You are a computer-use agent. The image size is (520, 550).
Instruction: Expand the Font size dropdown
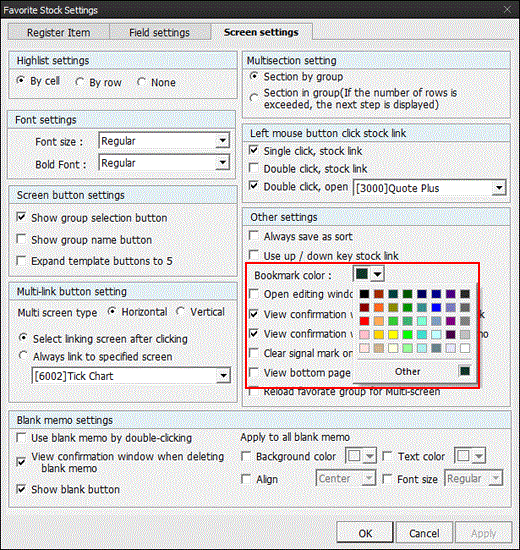point(222,141)
